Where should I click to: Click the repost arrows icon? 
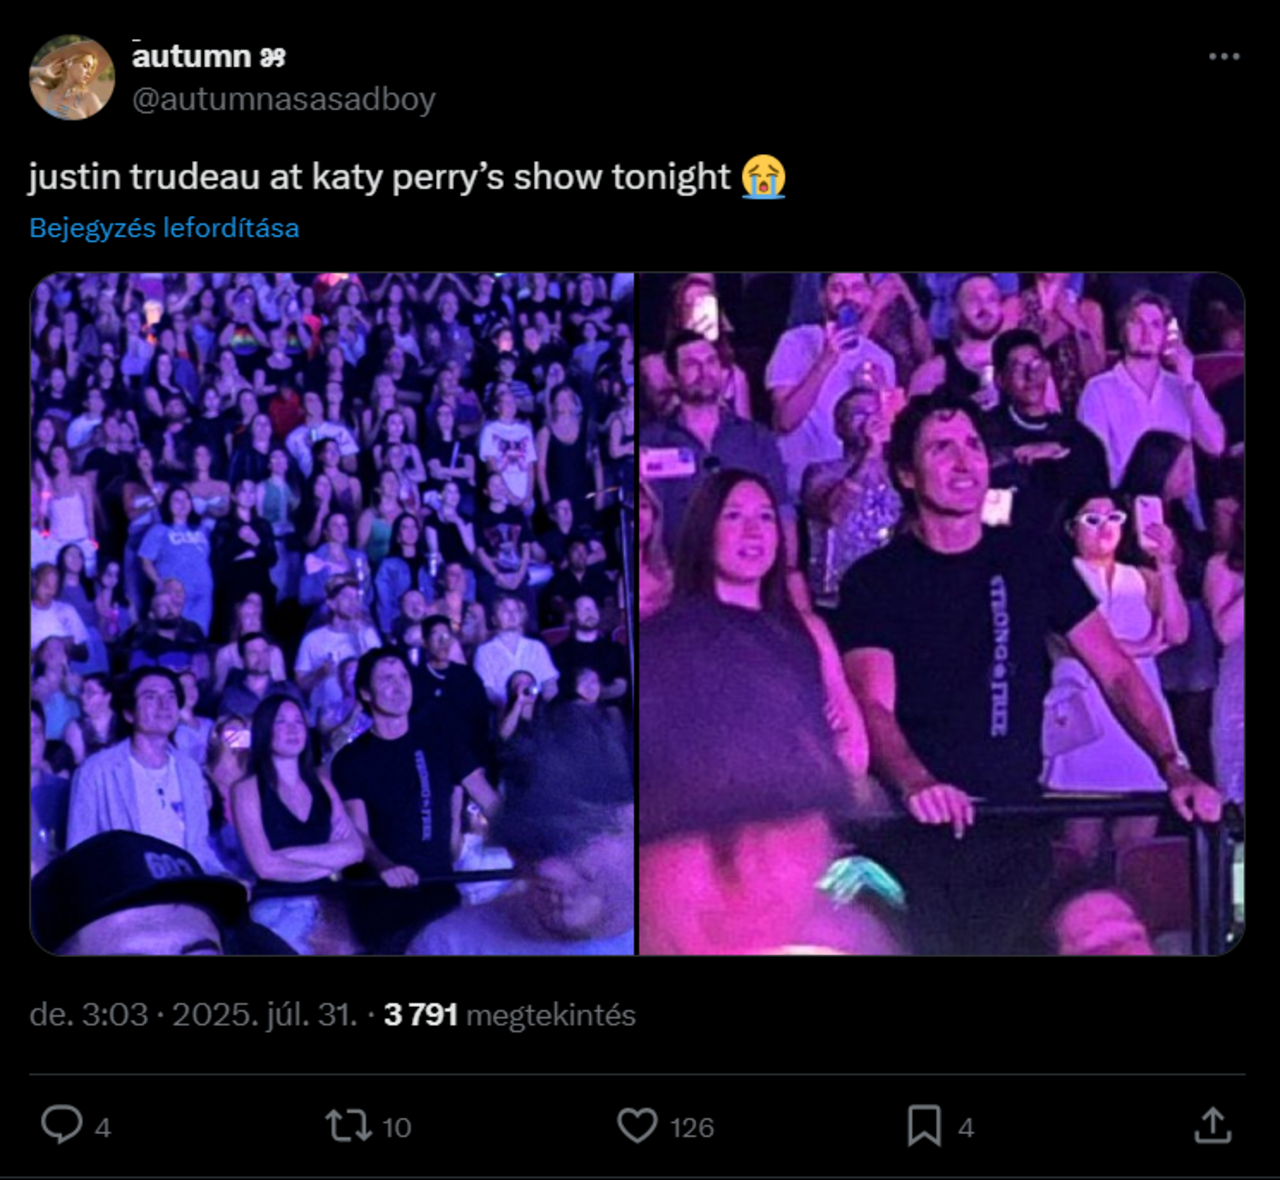click(347, 1125)
